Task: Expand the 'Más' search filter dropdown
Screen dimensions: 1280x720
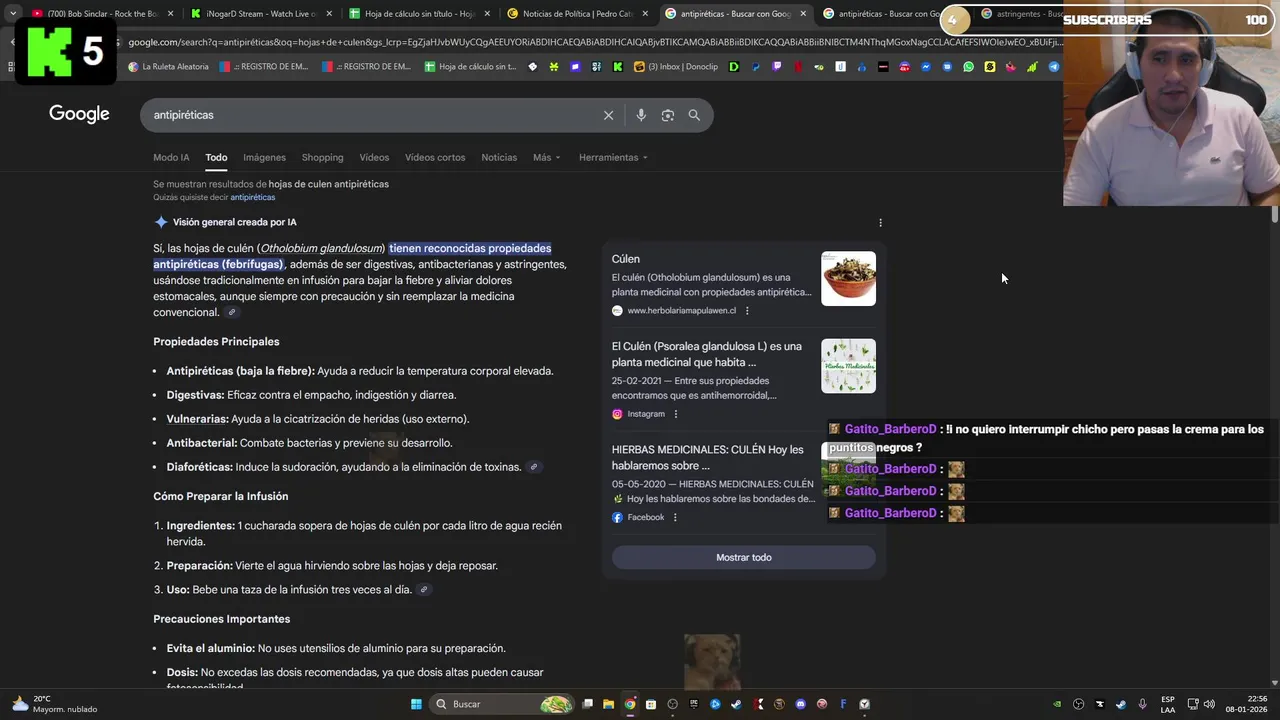Action: point(546,158)
